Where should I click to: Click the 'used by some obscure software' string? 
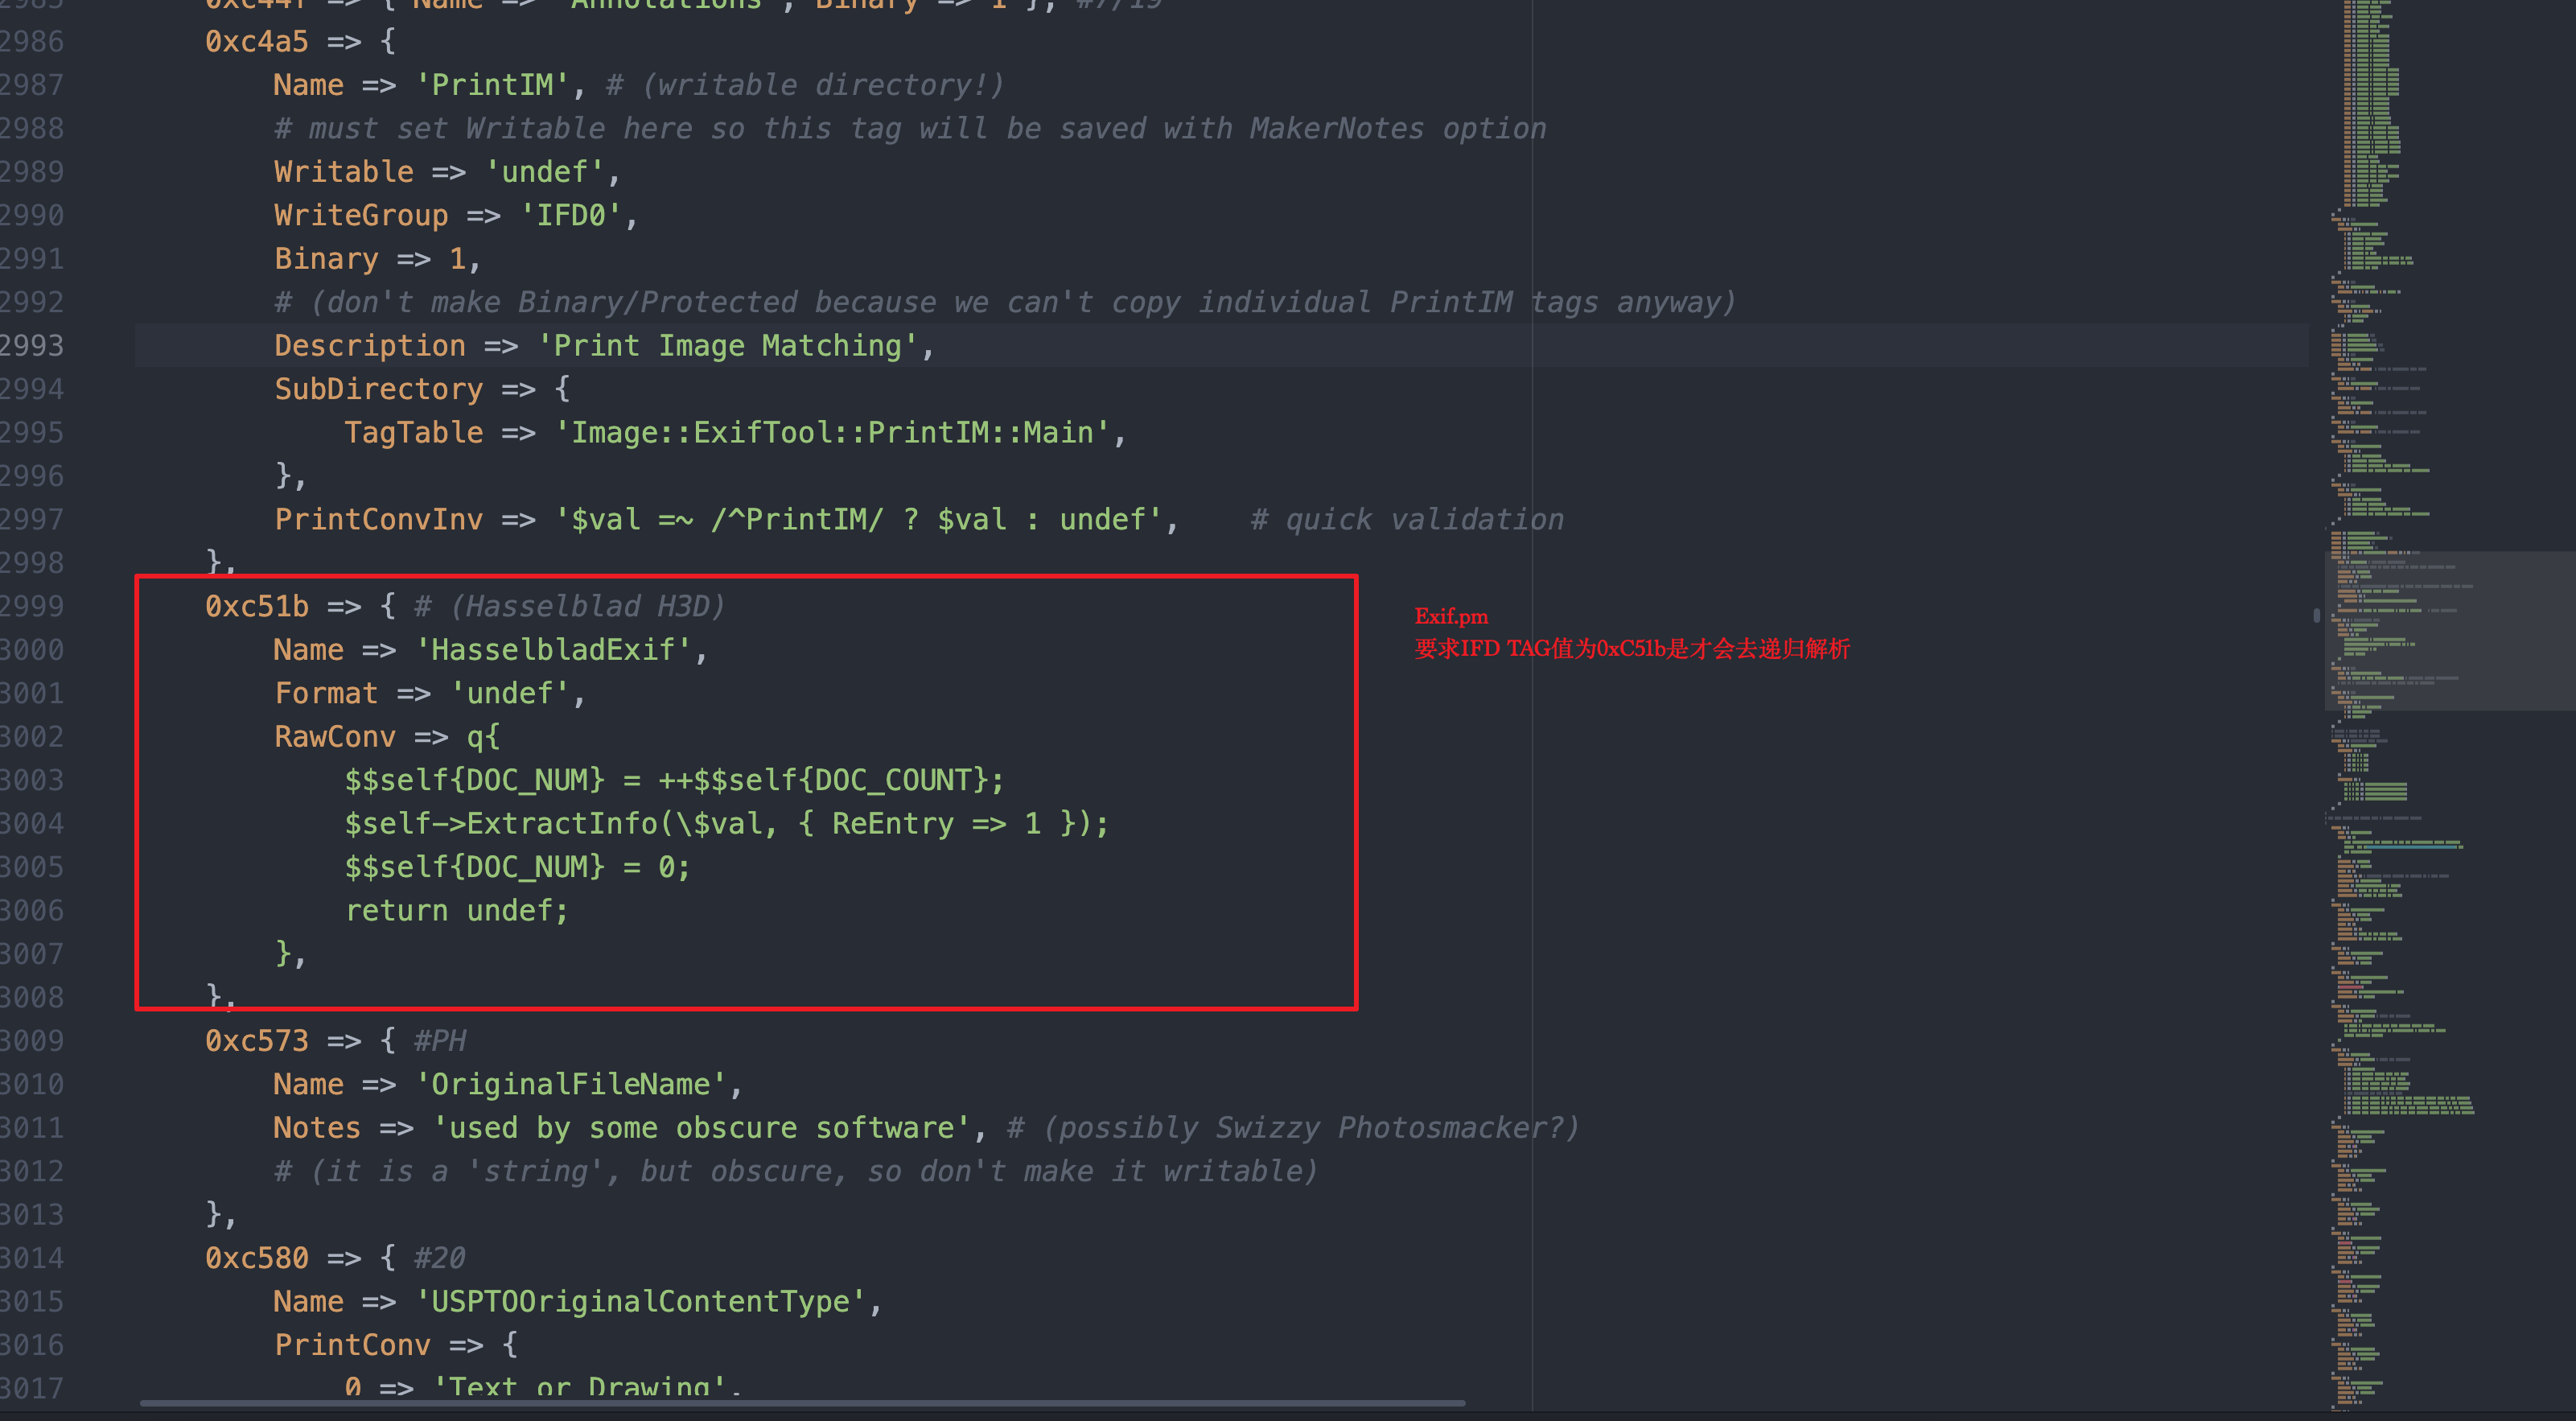[x=702, y=1127]
